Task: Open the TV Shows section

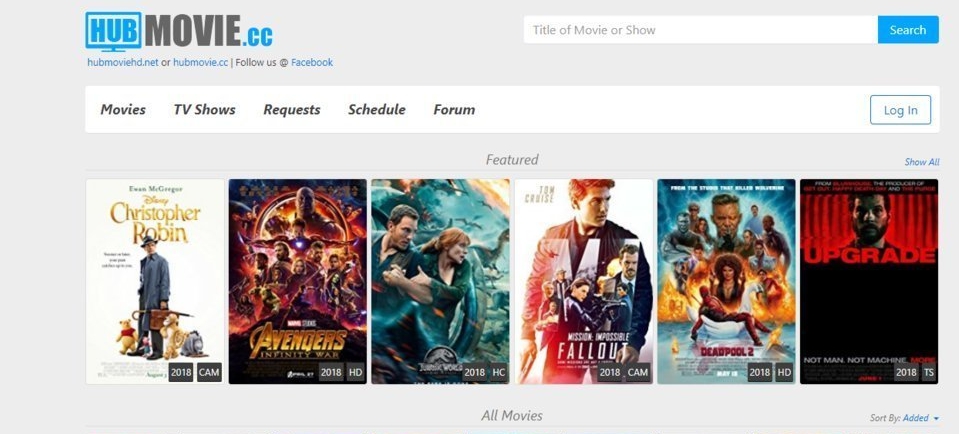Action: coord(204,109)
